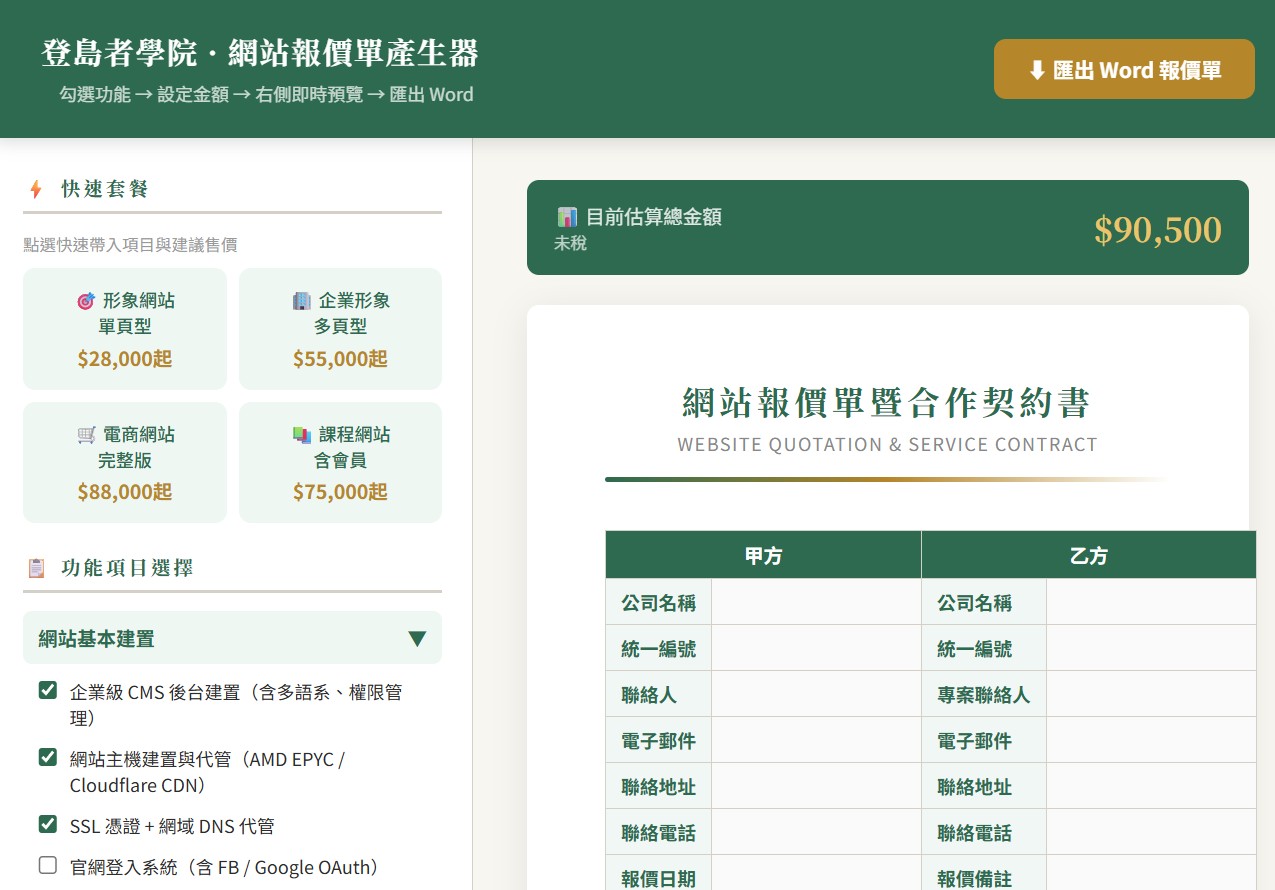This screenshot has width=1275, height=890.
Task: Click the $75,000起 price text
Action: pyautogui.click(x=340, y=492)
